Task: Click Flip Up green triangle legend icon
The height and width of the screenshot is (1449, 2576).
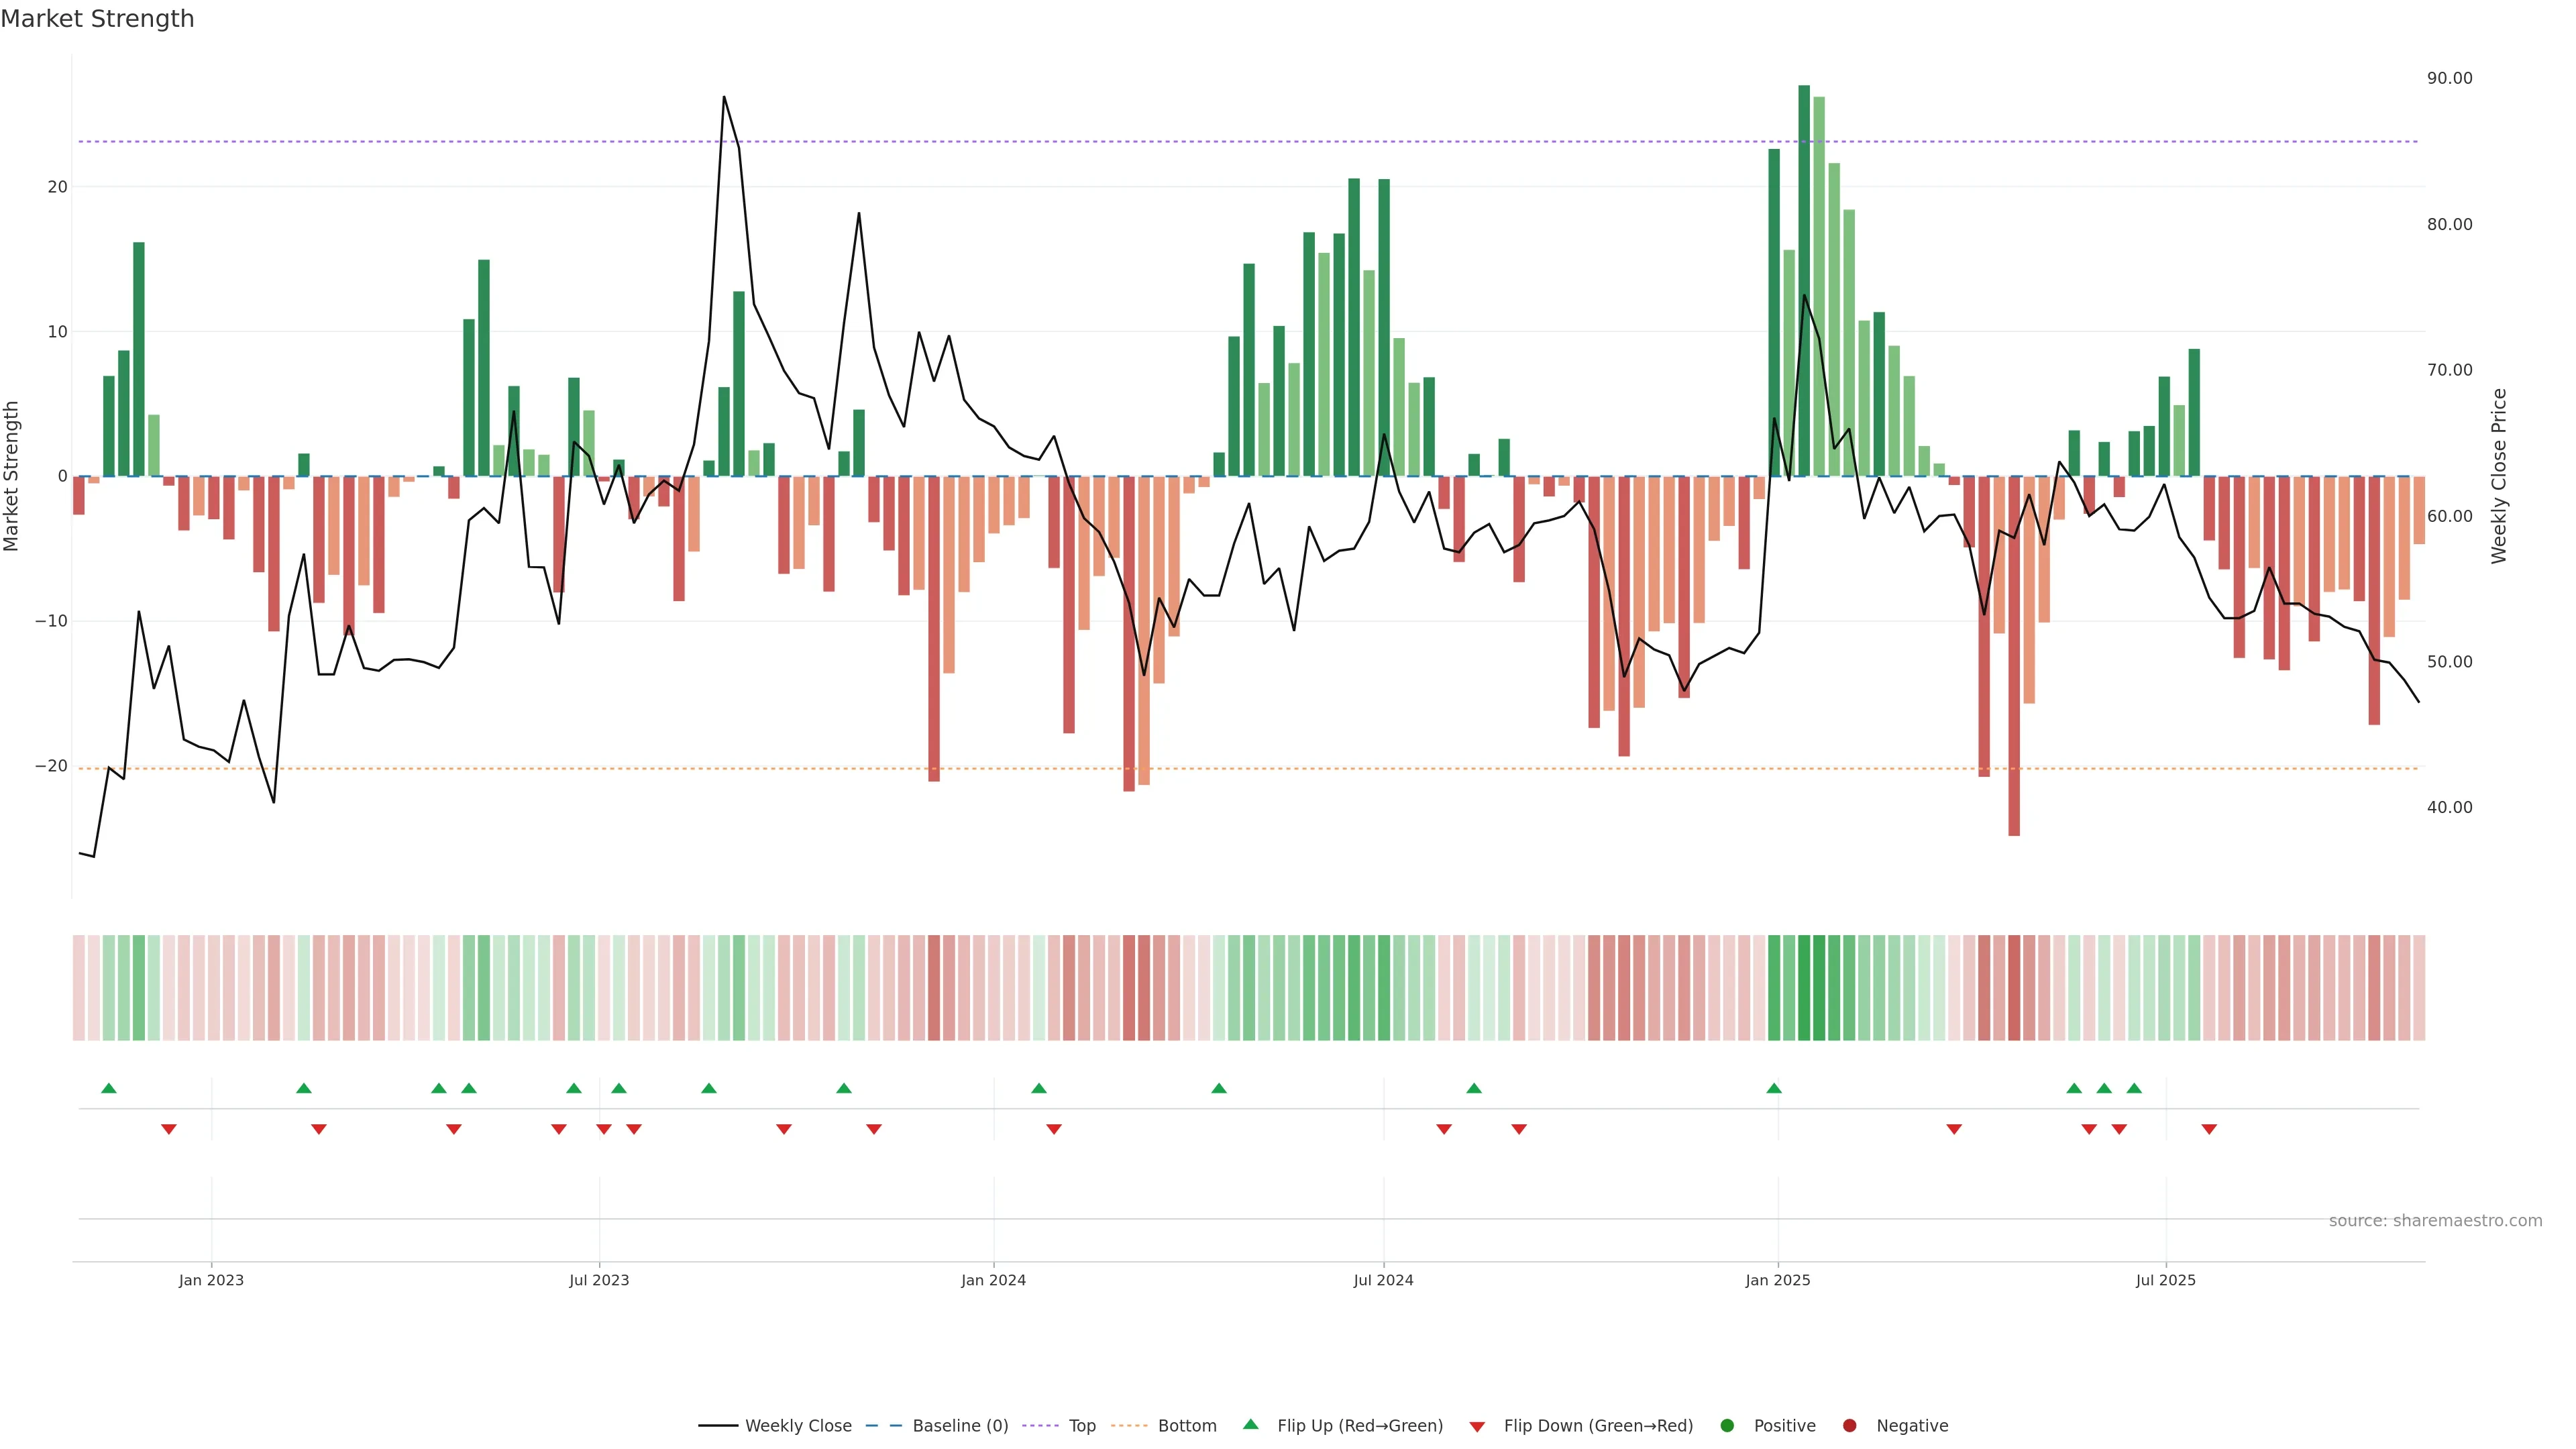Action: click(1250, 1424)
